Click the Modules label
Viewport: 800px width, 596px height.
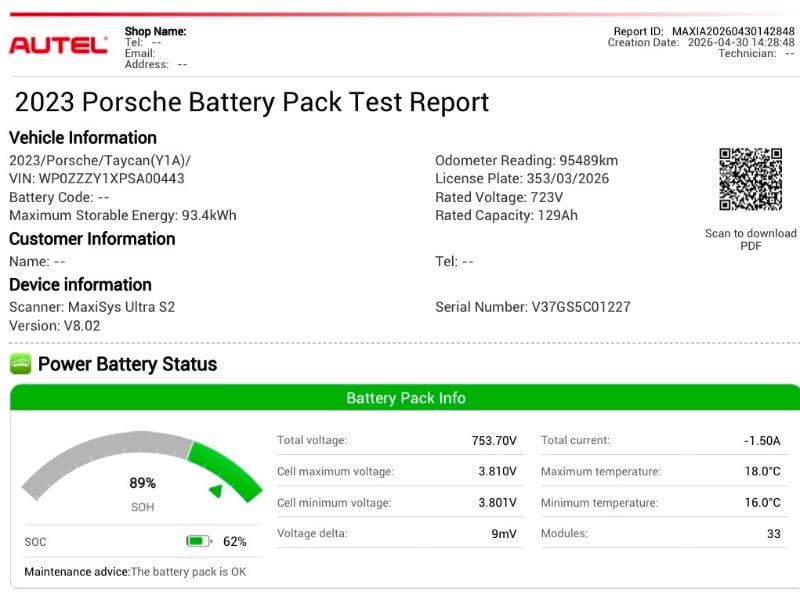click(564, 533)
